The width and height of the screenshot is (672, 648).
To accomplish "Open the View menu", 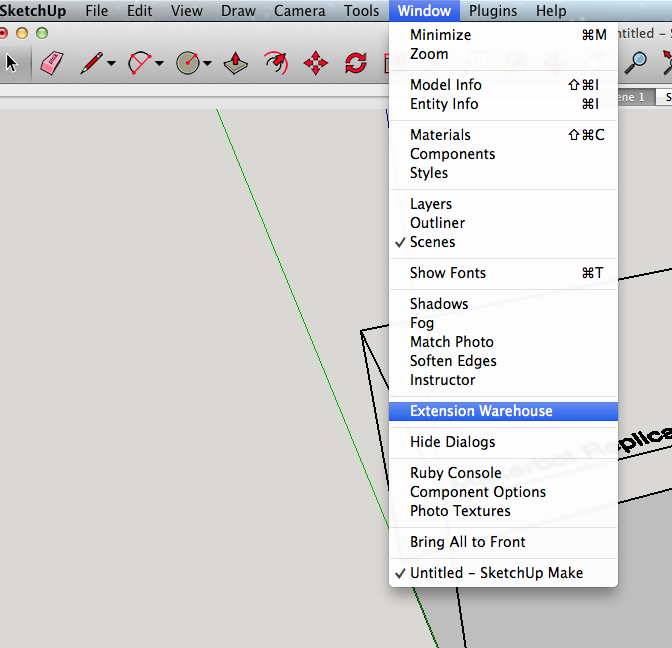I will pyautogui.click(x=186, y=11).
